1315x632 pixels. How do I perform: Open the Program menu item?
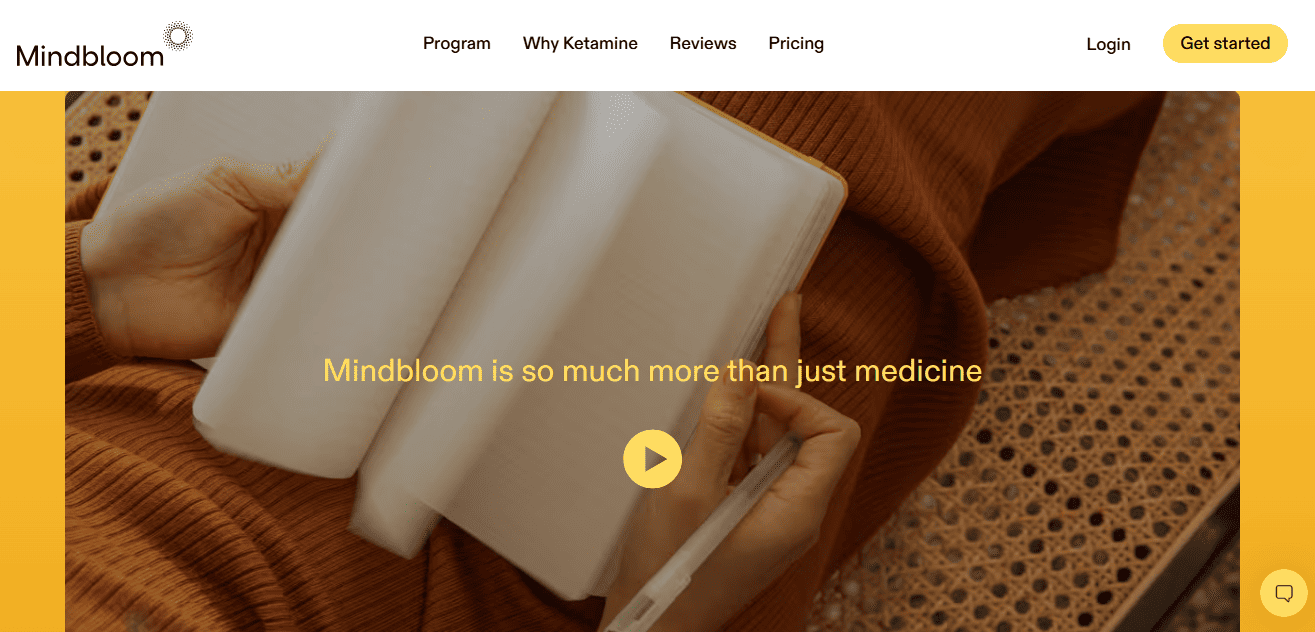coord(457,44)
